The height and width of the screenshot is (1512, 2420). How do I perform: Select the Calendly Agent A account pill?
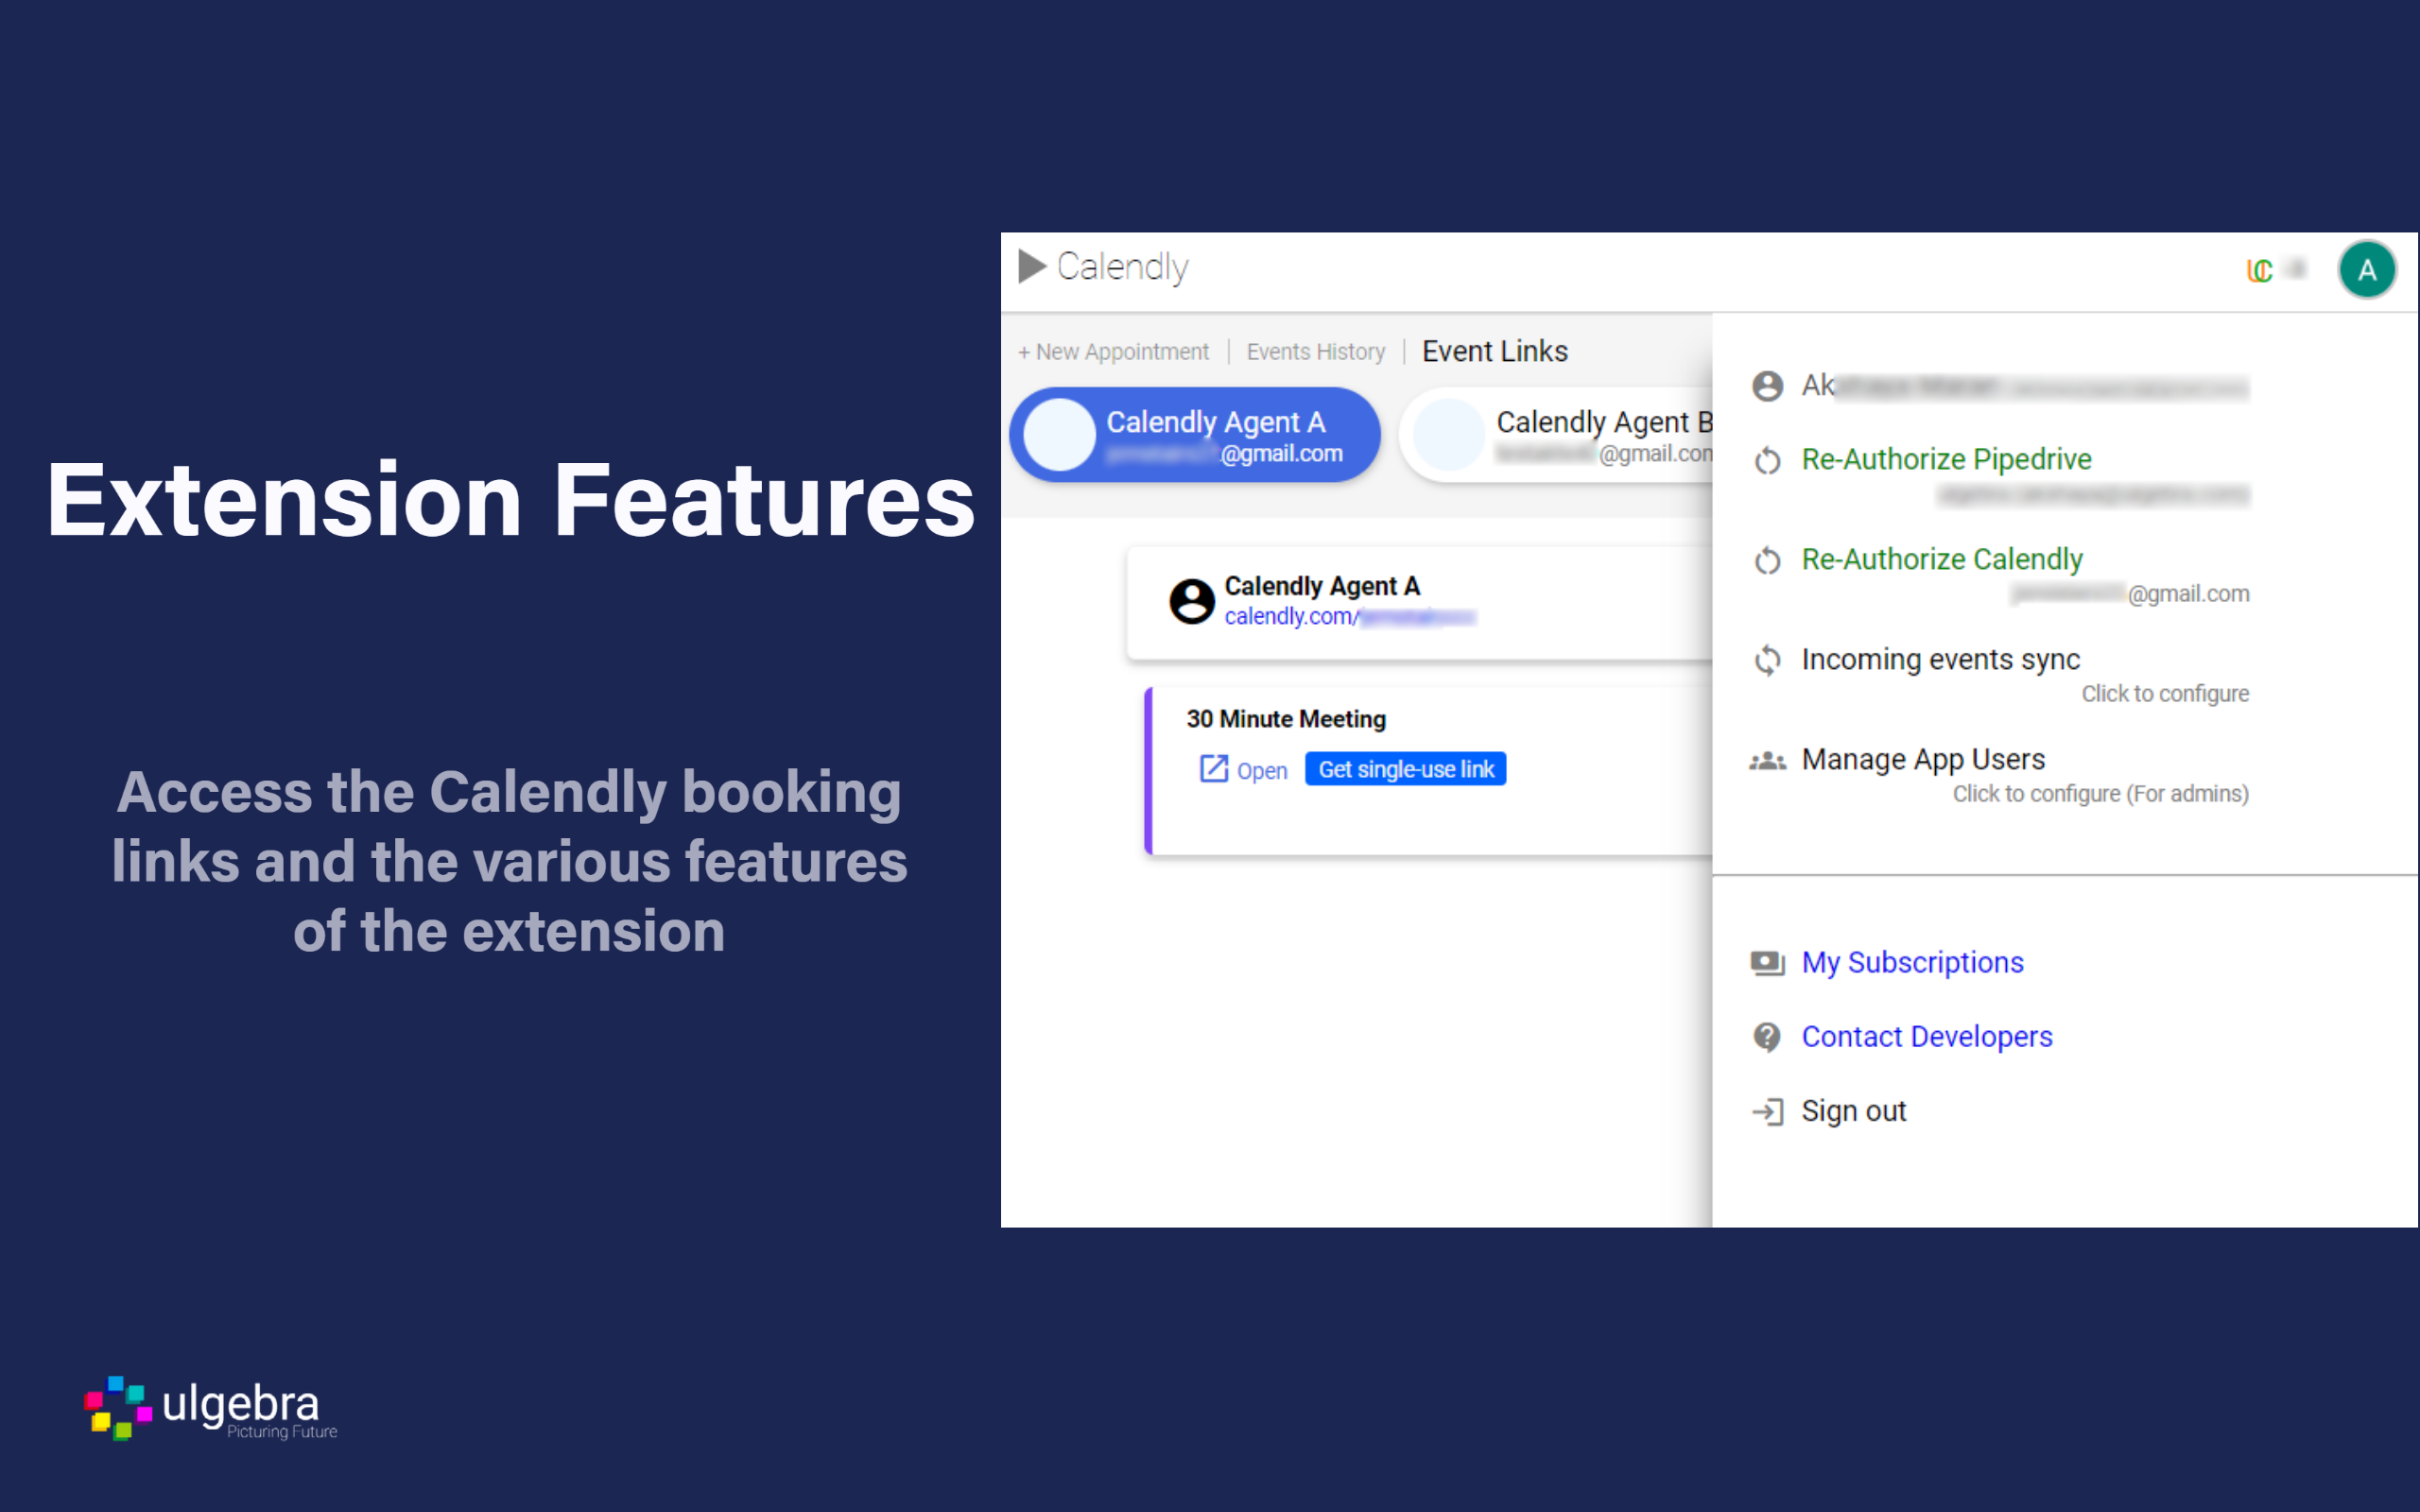pos(1195,435)
